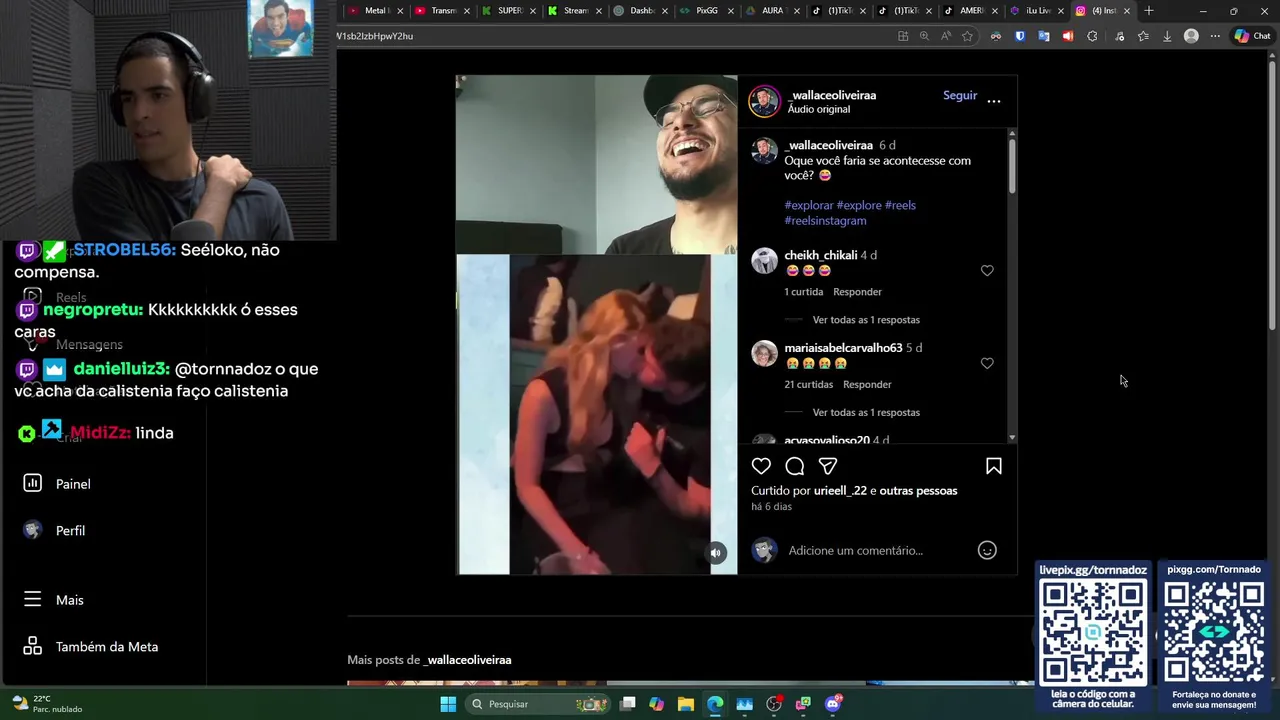
Task: Open the emoji picker in comment box
Action: click(987, 550)
